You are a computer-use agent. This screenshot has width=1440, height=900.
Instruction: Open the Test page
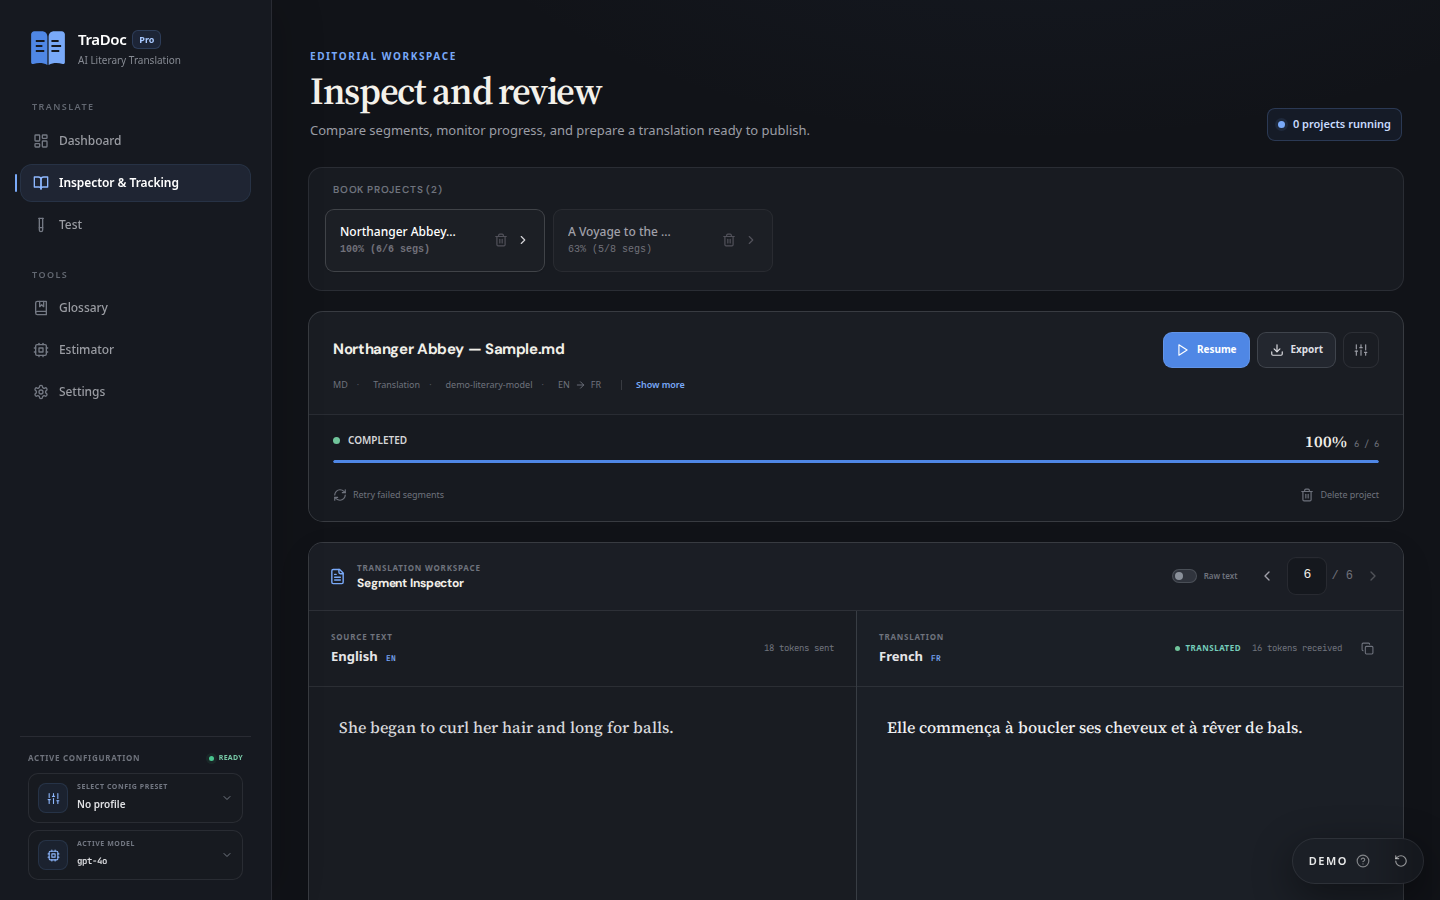(x=135, y=225)
